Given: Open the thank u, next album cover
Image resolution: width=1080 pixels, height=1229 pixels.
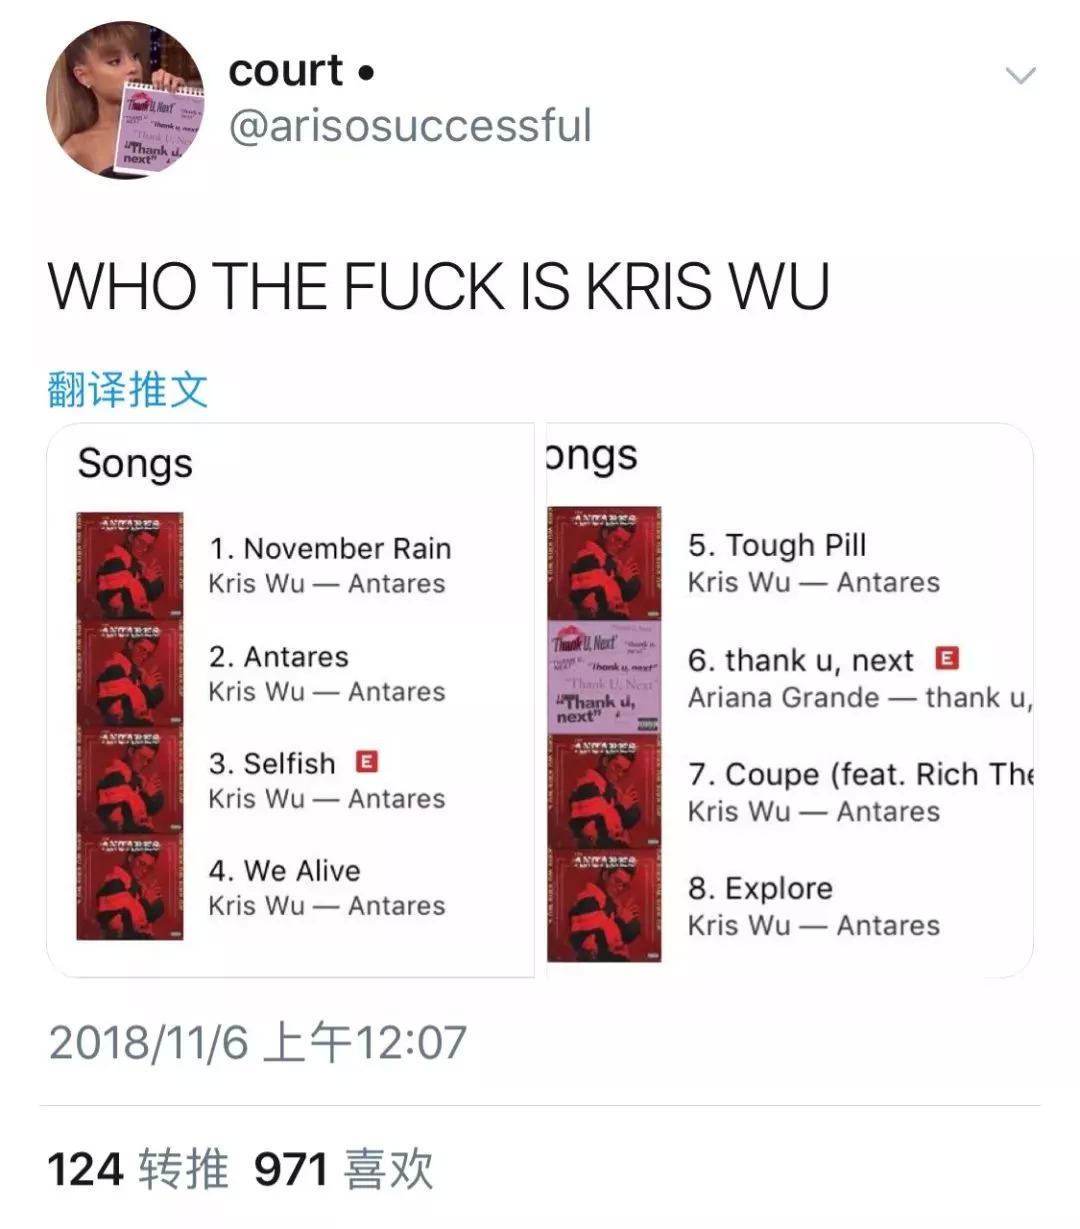Looking at the screenshot, I should pos(604,677).
